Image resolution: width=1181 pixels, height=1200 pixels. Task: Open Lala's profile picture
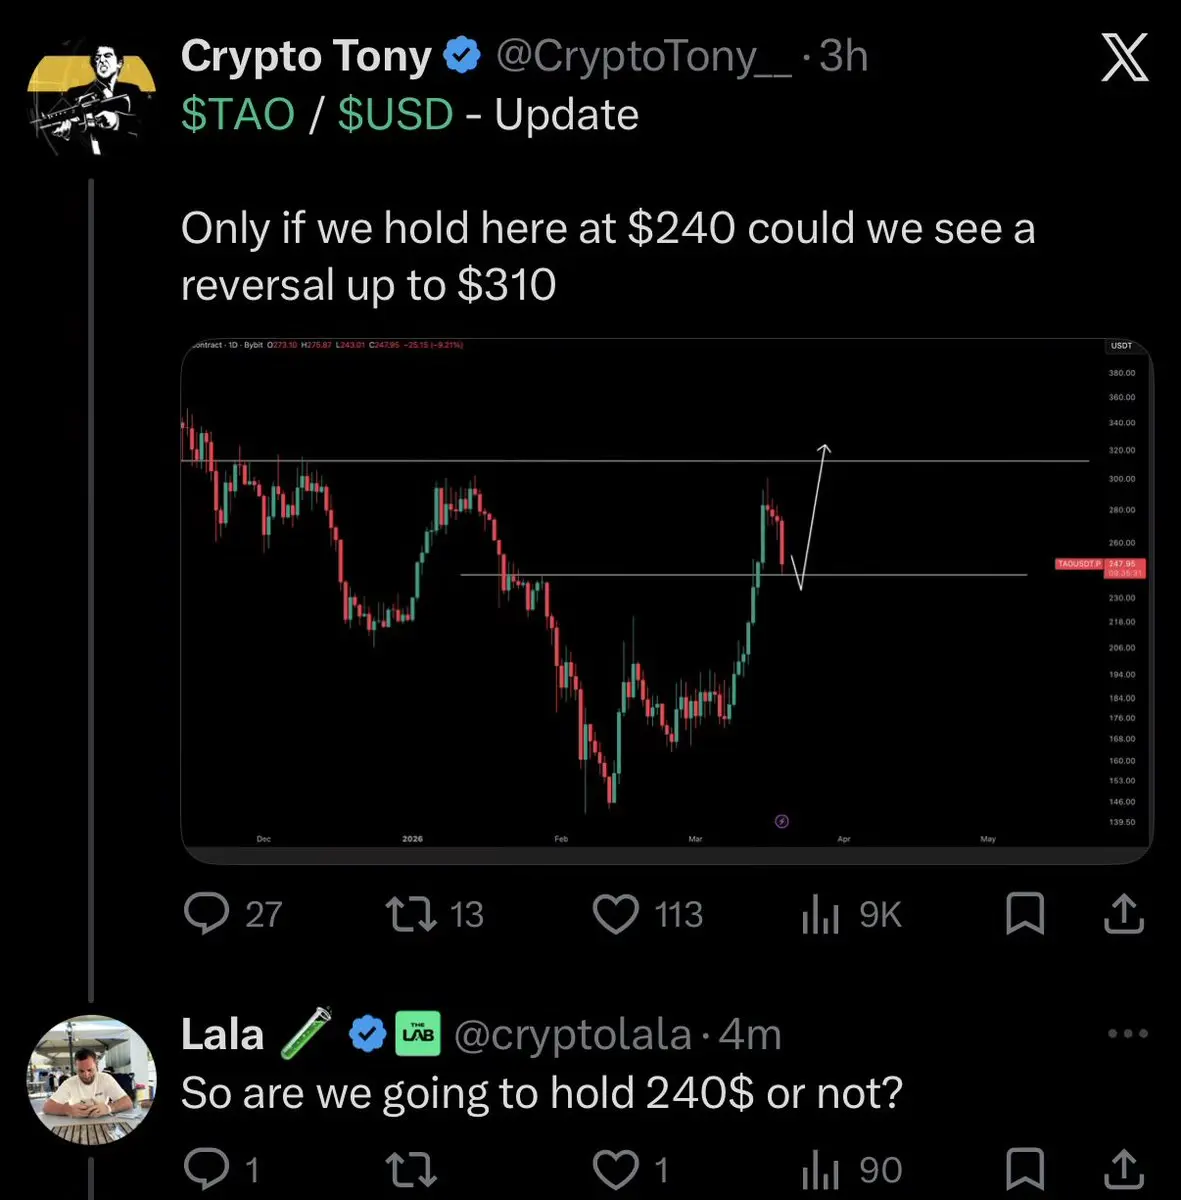coord(91,1080)
